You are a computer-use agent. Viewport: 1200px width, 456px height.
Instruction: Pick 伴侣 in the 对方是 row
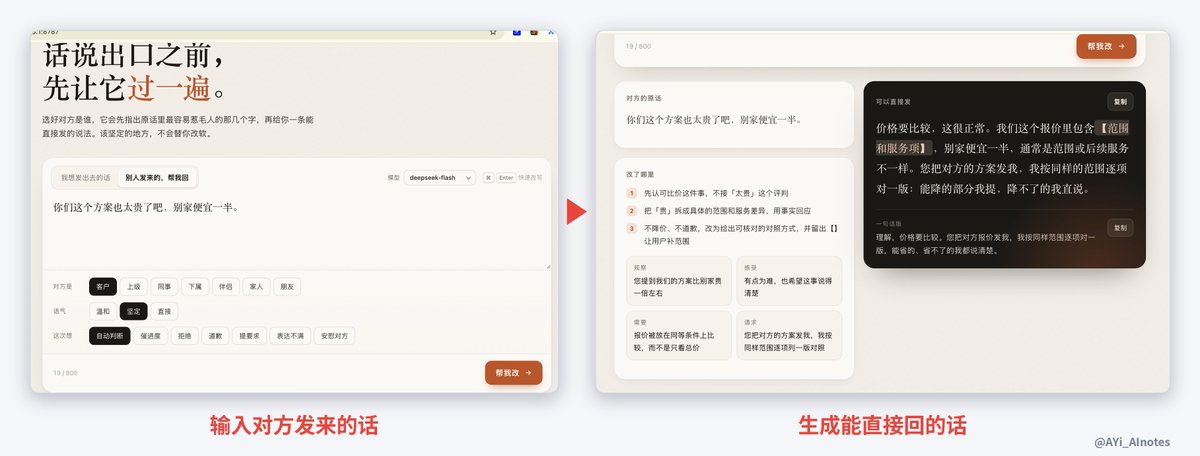tap(226, 286)
